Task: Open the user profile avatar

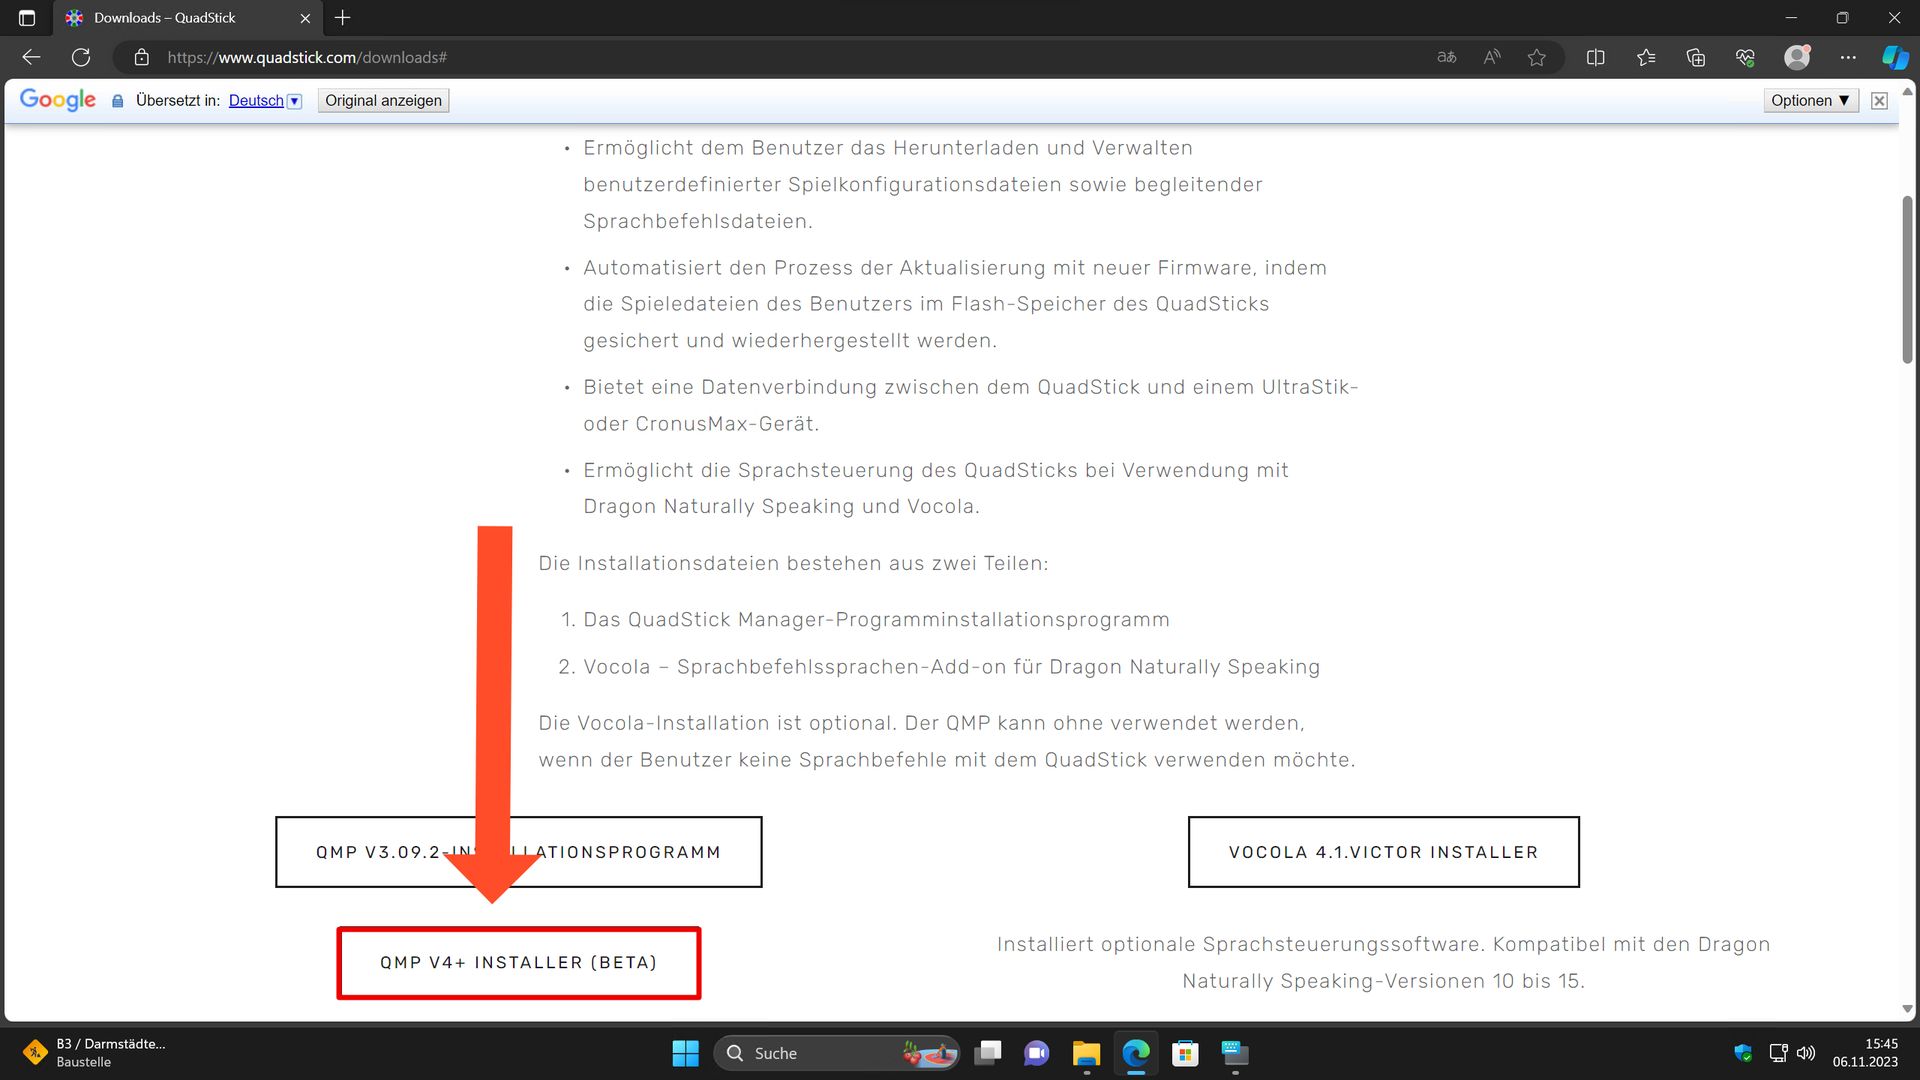Action: click(x=1797, y=57)
